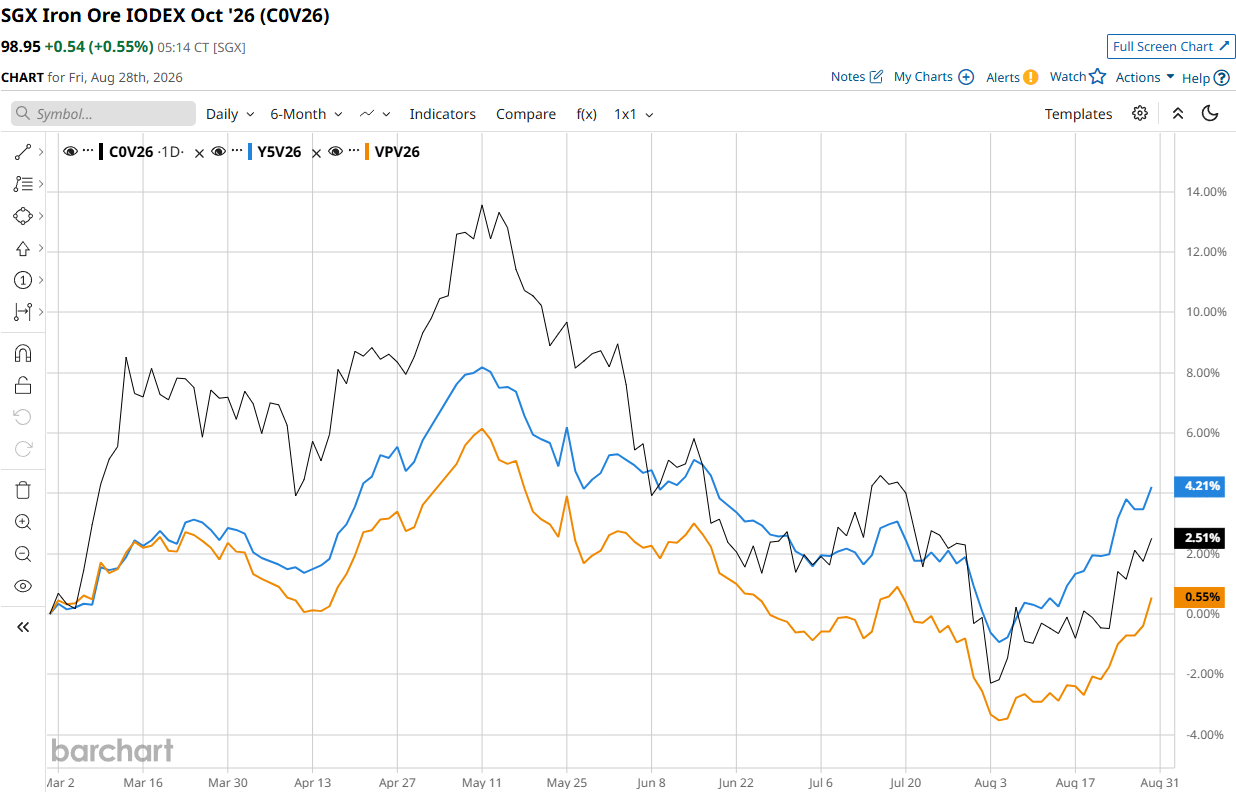Toggle visibility of the C0V26 series
This screenshot has width=1236, height=792.
(70, 151)
